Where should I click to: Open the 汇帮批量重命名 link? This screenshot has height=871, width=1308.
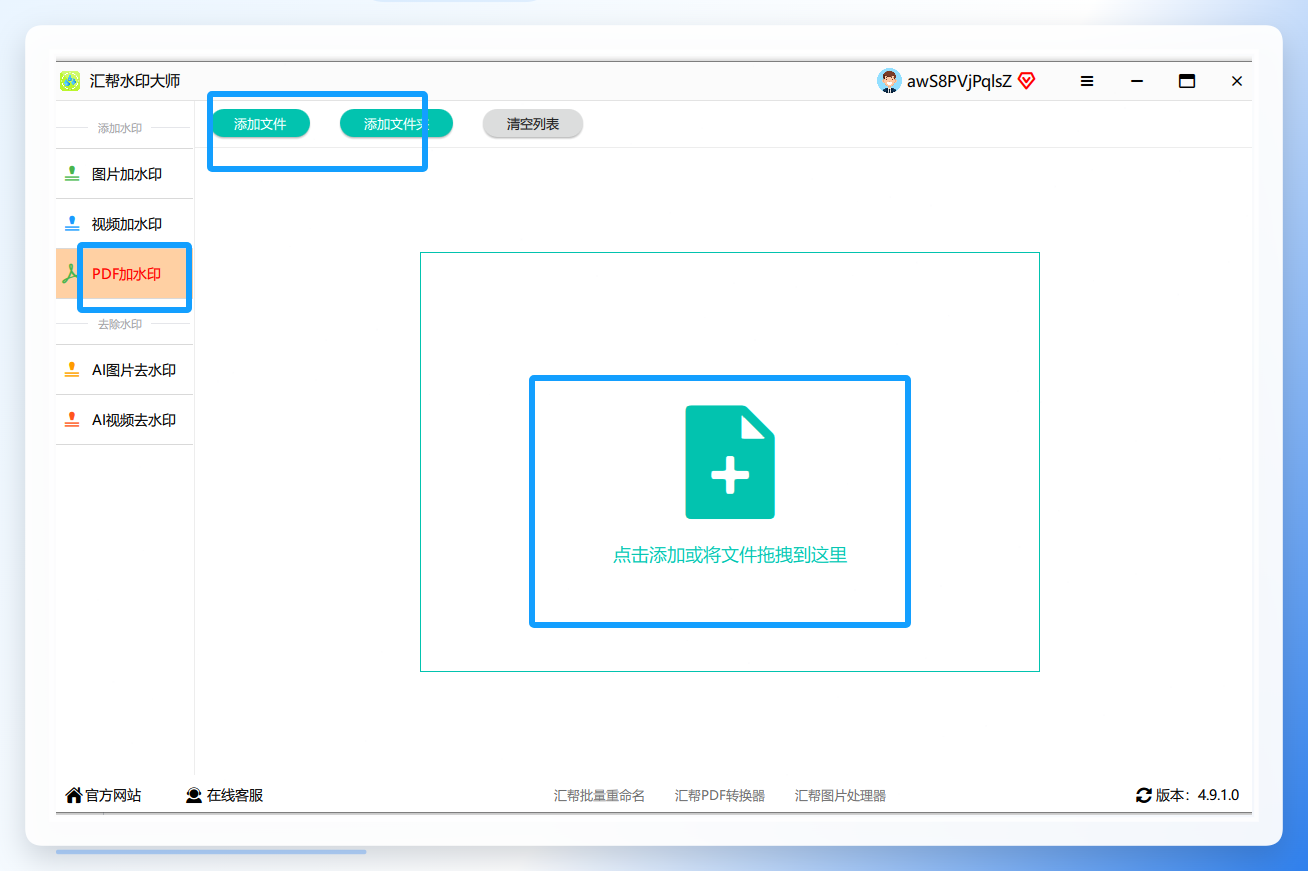600,796
